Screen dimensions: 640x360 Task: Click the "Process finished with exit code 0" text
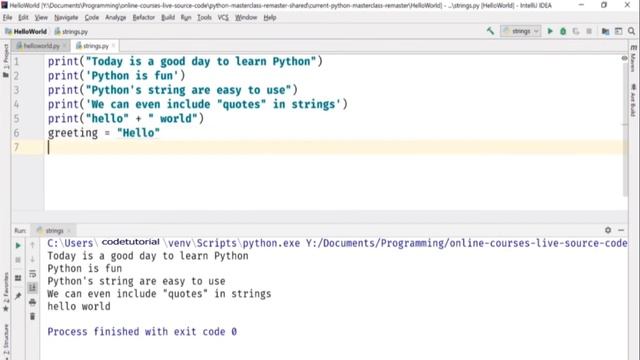click(142, 331)
